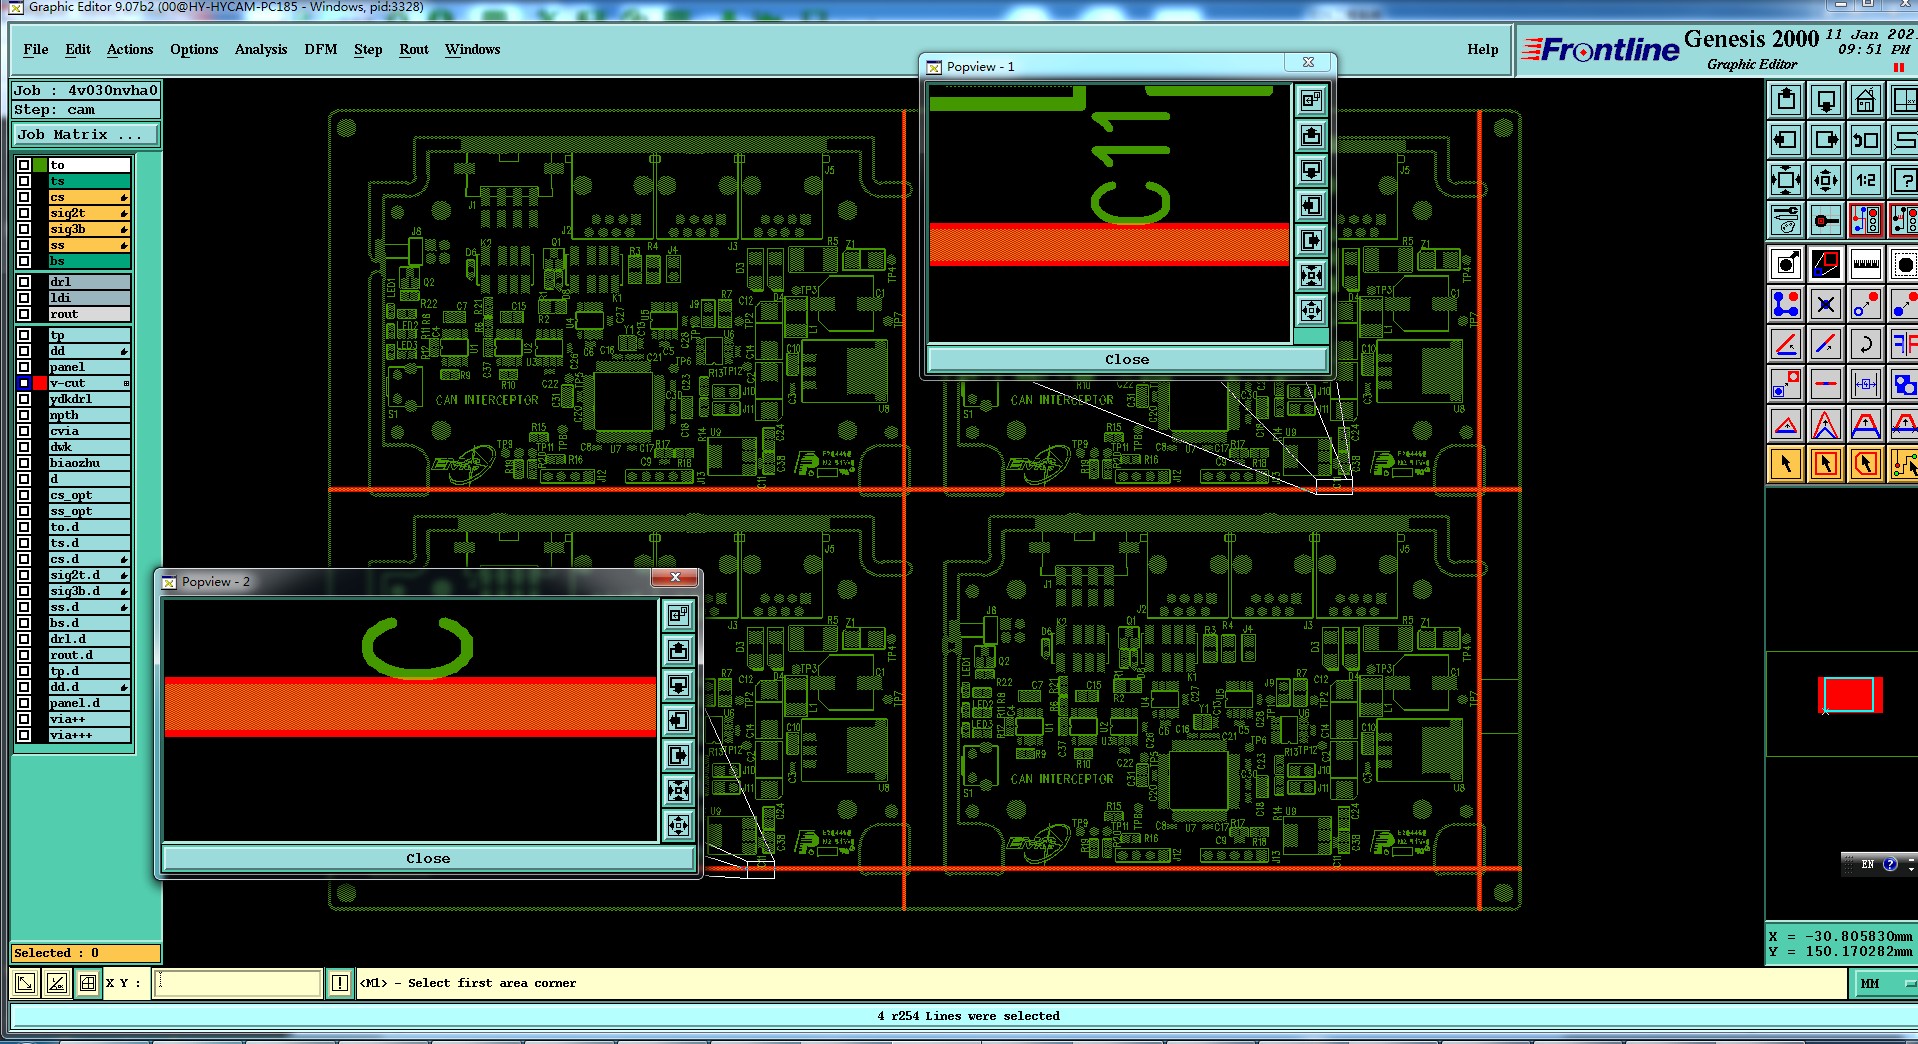Click the snap-to-grid key icon

[x=1826, y=220]
